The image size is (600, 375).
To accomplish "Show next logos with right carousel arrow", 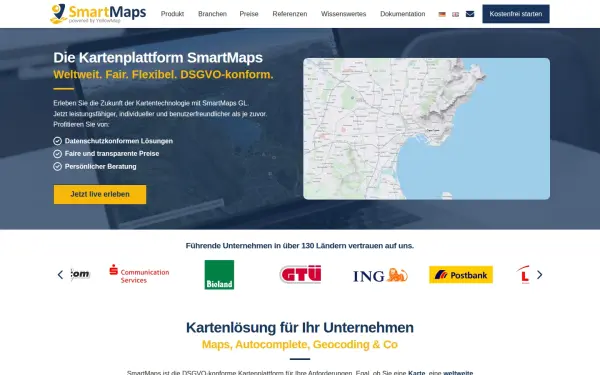I will click(x=540, y=275).
